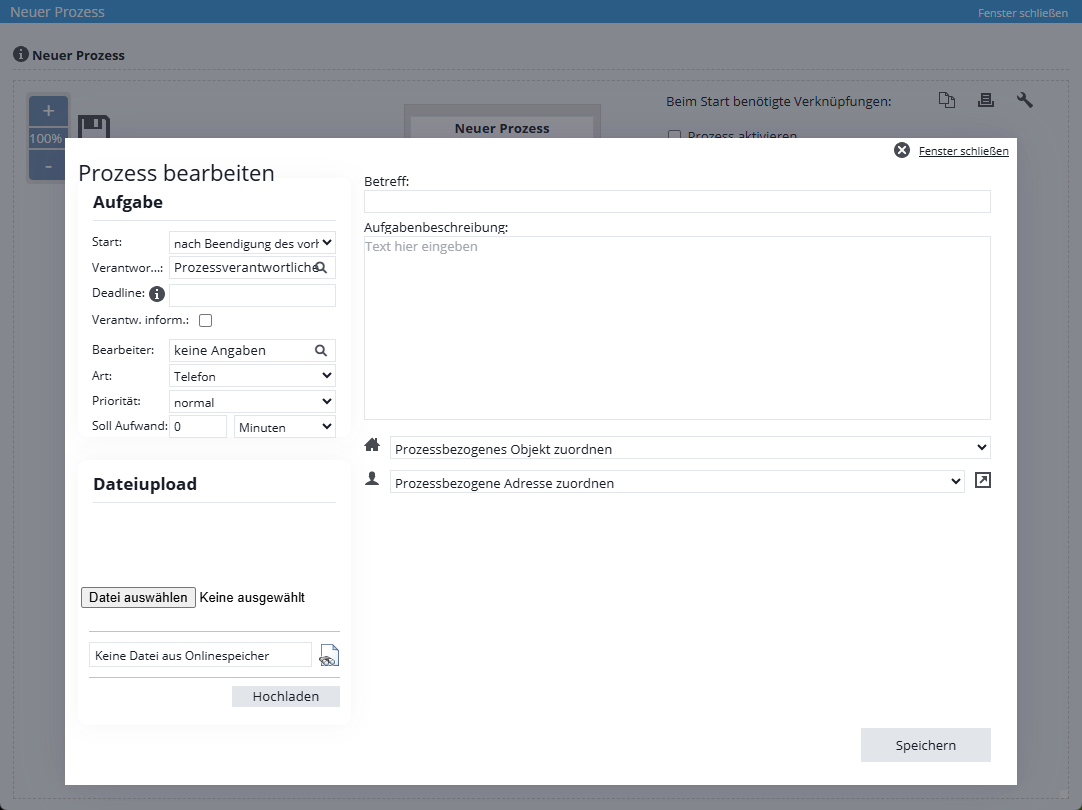Click the Verantwortlicher search magnifier icon
This screenshot has height=810, width=1082.
[x=321, y=268]
